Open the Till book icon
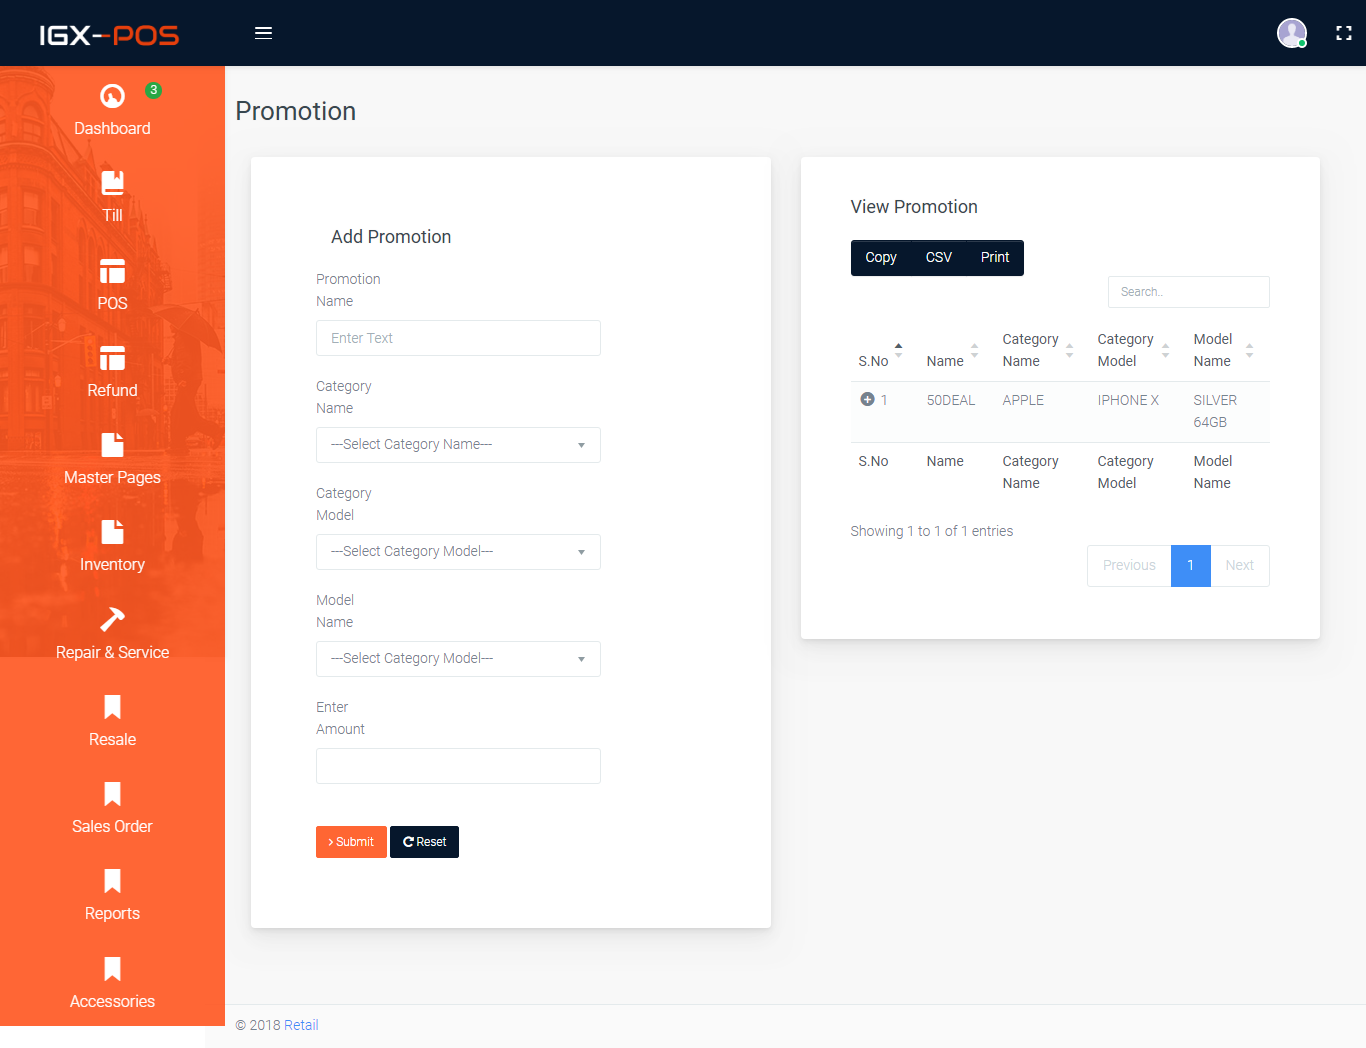This screenshot has height=1048, width=1366. 112,183
